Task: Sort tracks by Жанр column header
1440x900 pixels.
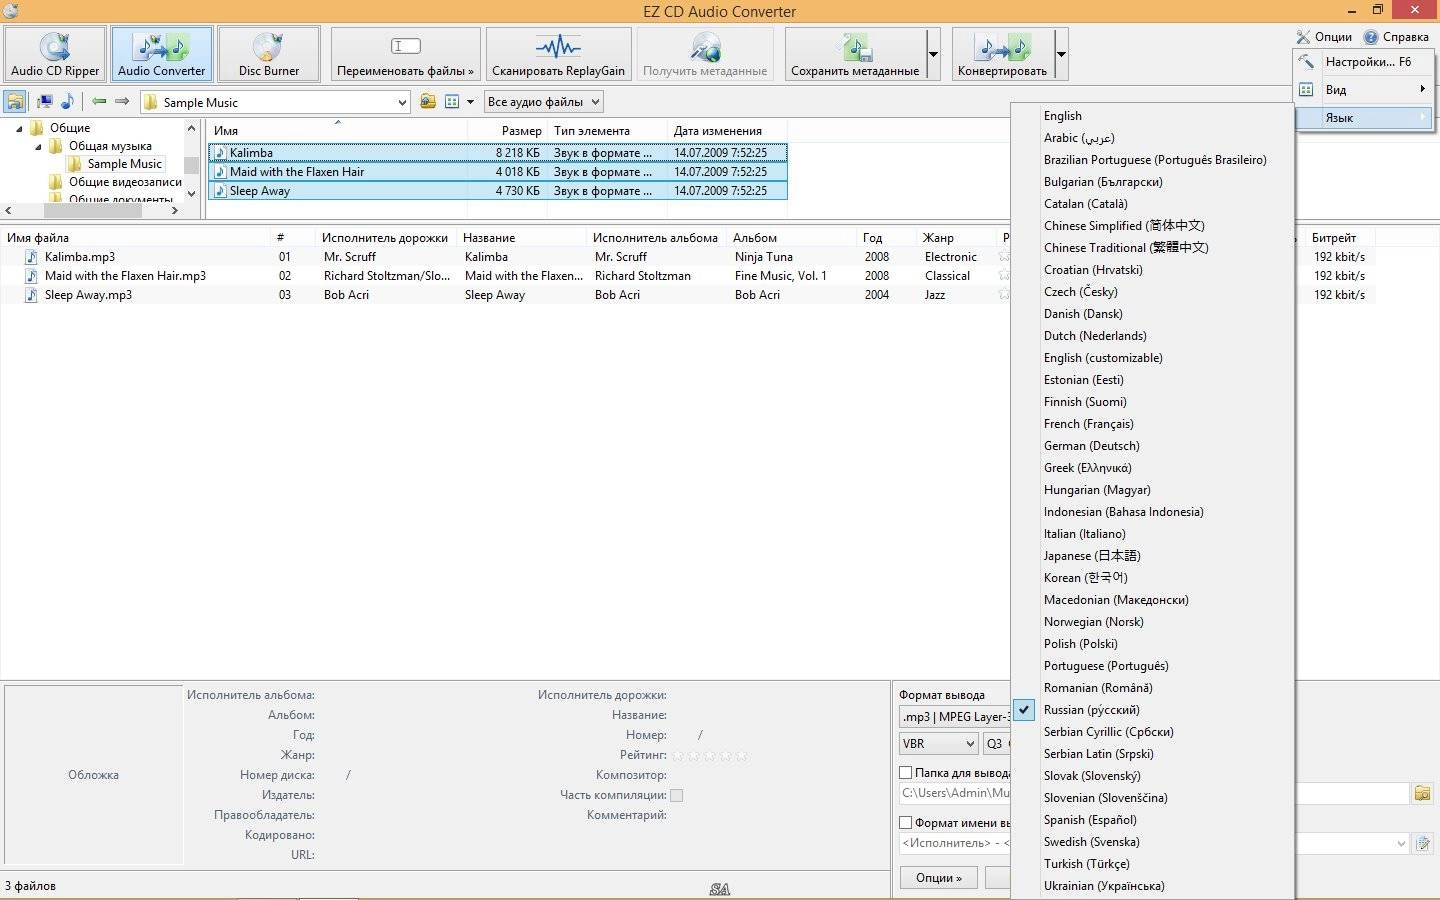Action: [956, 238]
